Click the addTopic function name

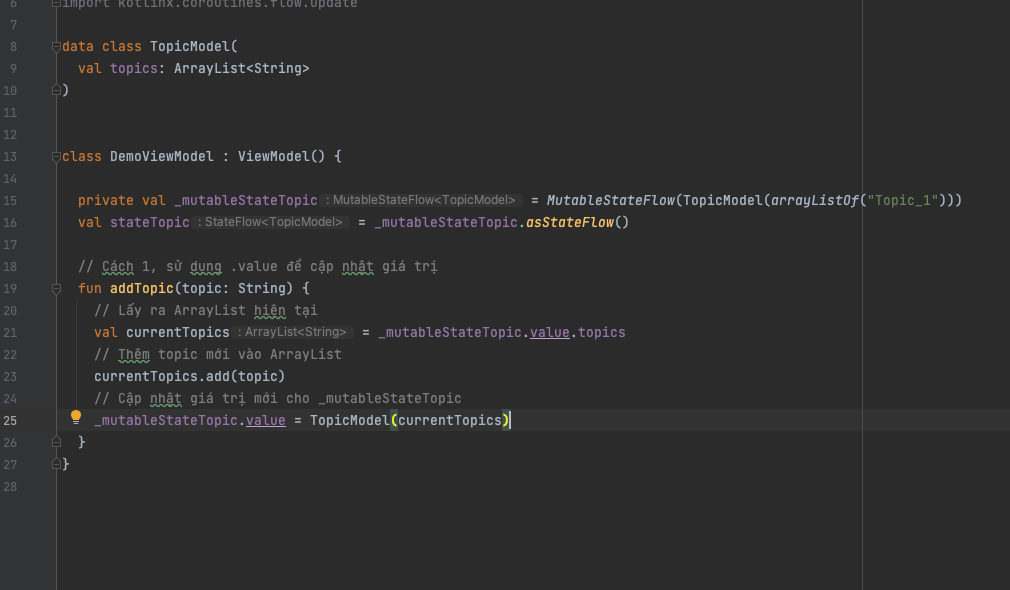141,289
